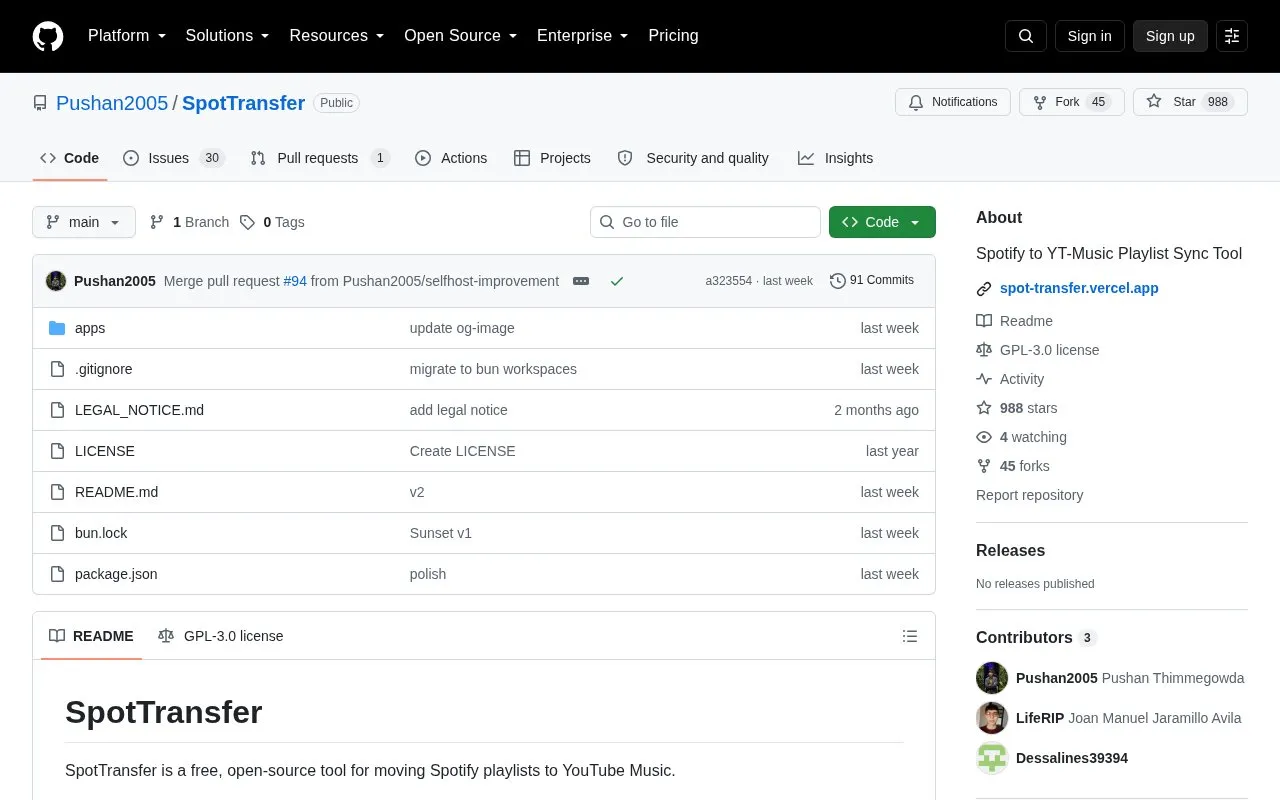The image size is (1280, 800).
Task: Open the Security and quality tab
Action: pyautogui.click(x=693, y=158)
